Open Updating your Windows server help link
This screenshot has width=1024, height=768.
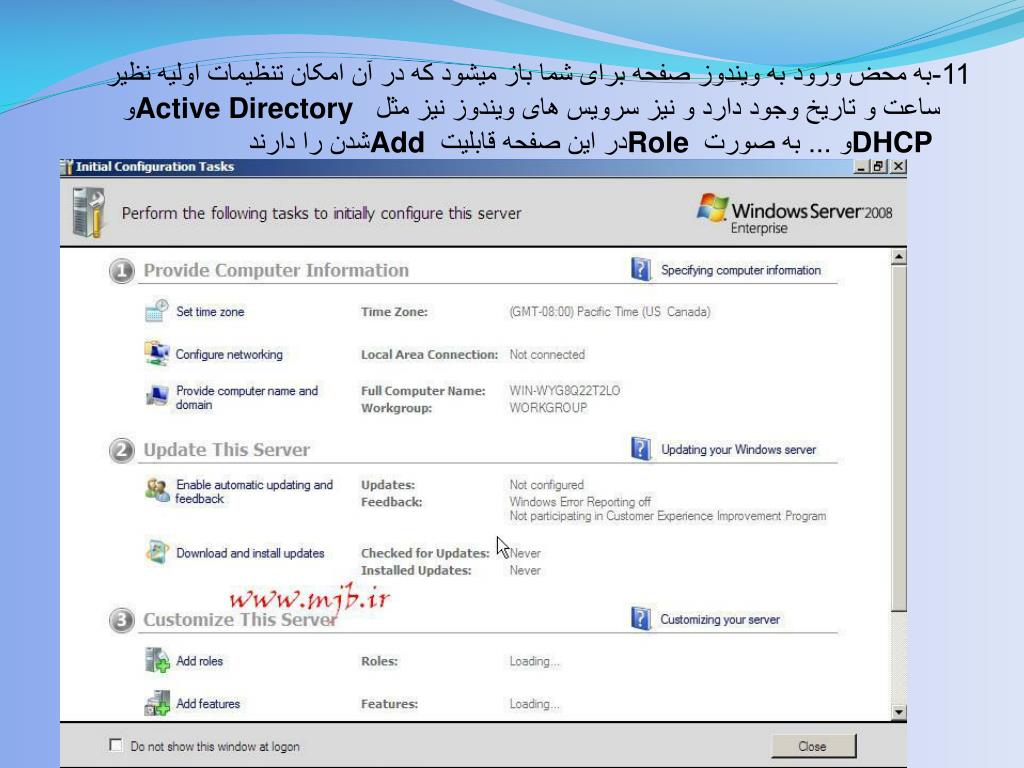coord(739,449)
